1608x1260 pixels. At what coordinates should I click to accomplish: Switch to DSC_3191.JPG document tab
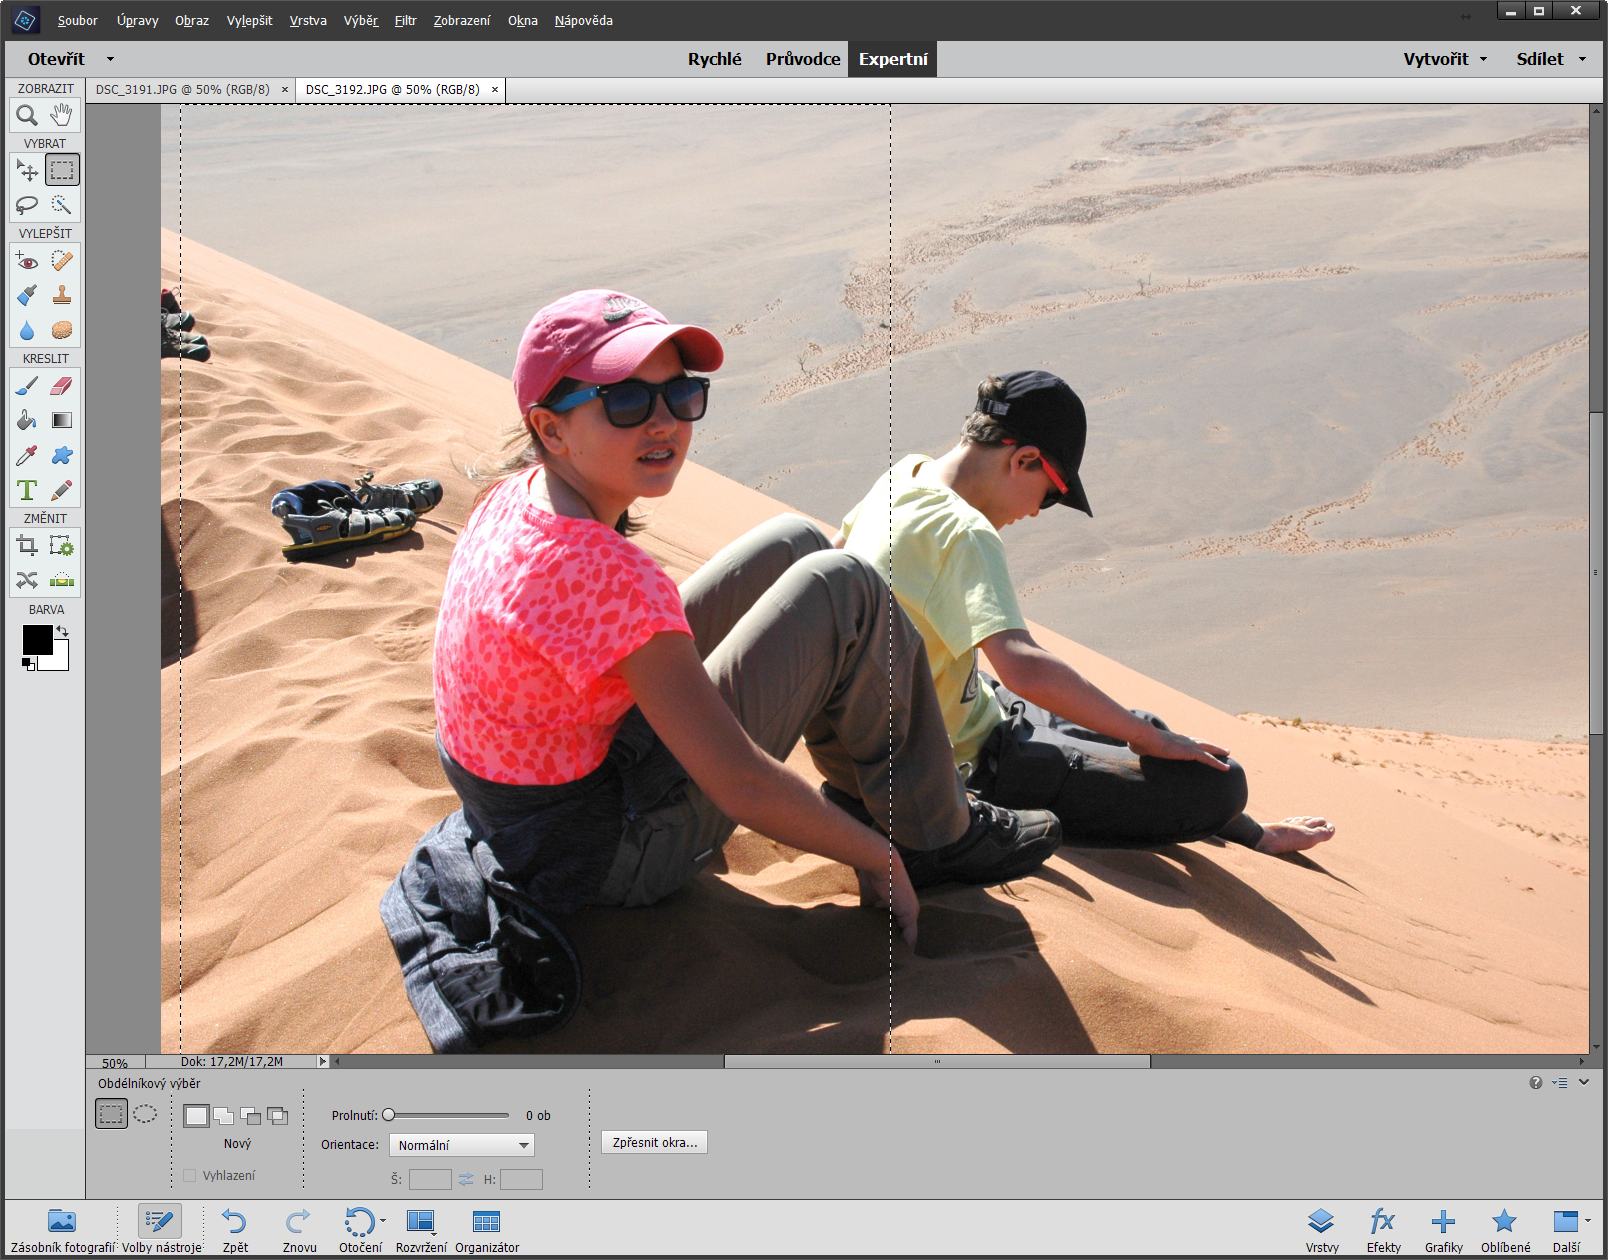tap(183, 89)
